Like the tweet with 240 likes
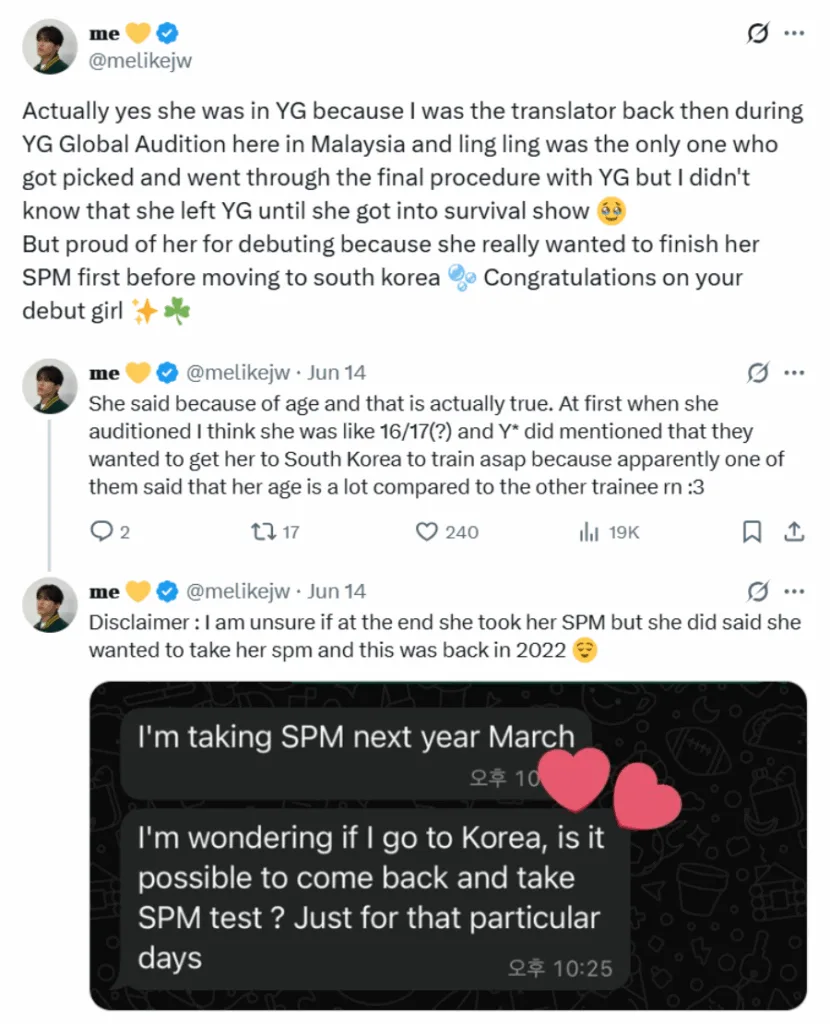The image size is (830, 1024). tap(427, 532)
